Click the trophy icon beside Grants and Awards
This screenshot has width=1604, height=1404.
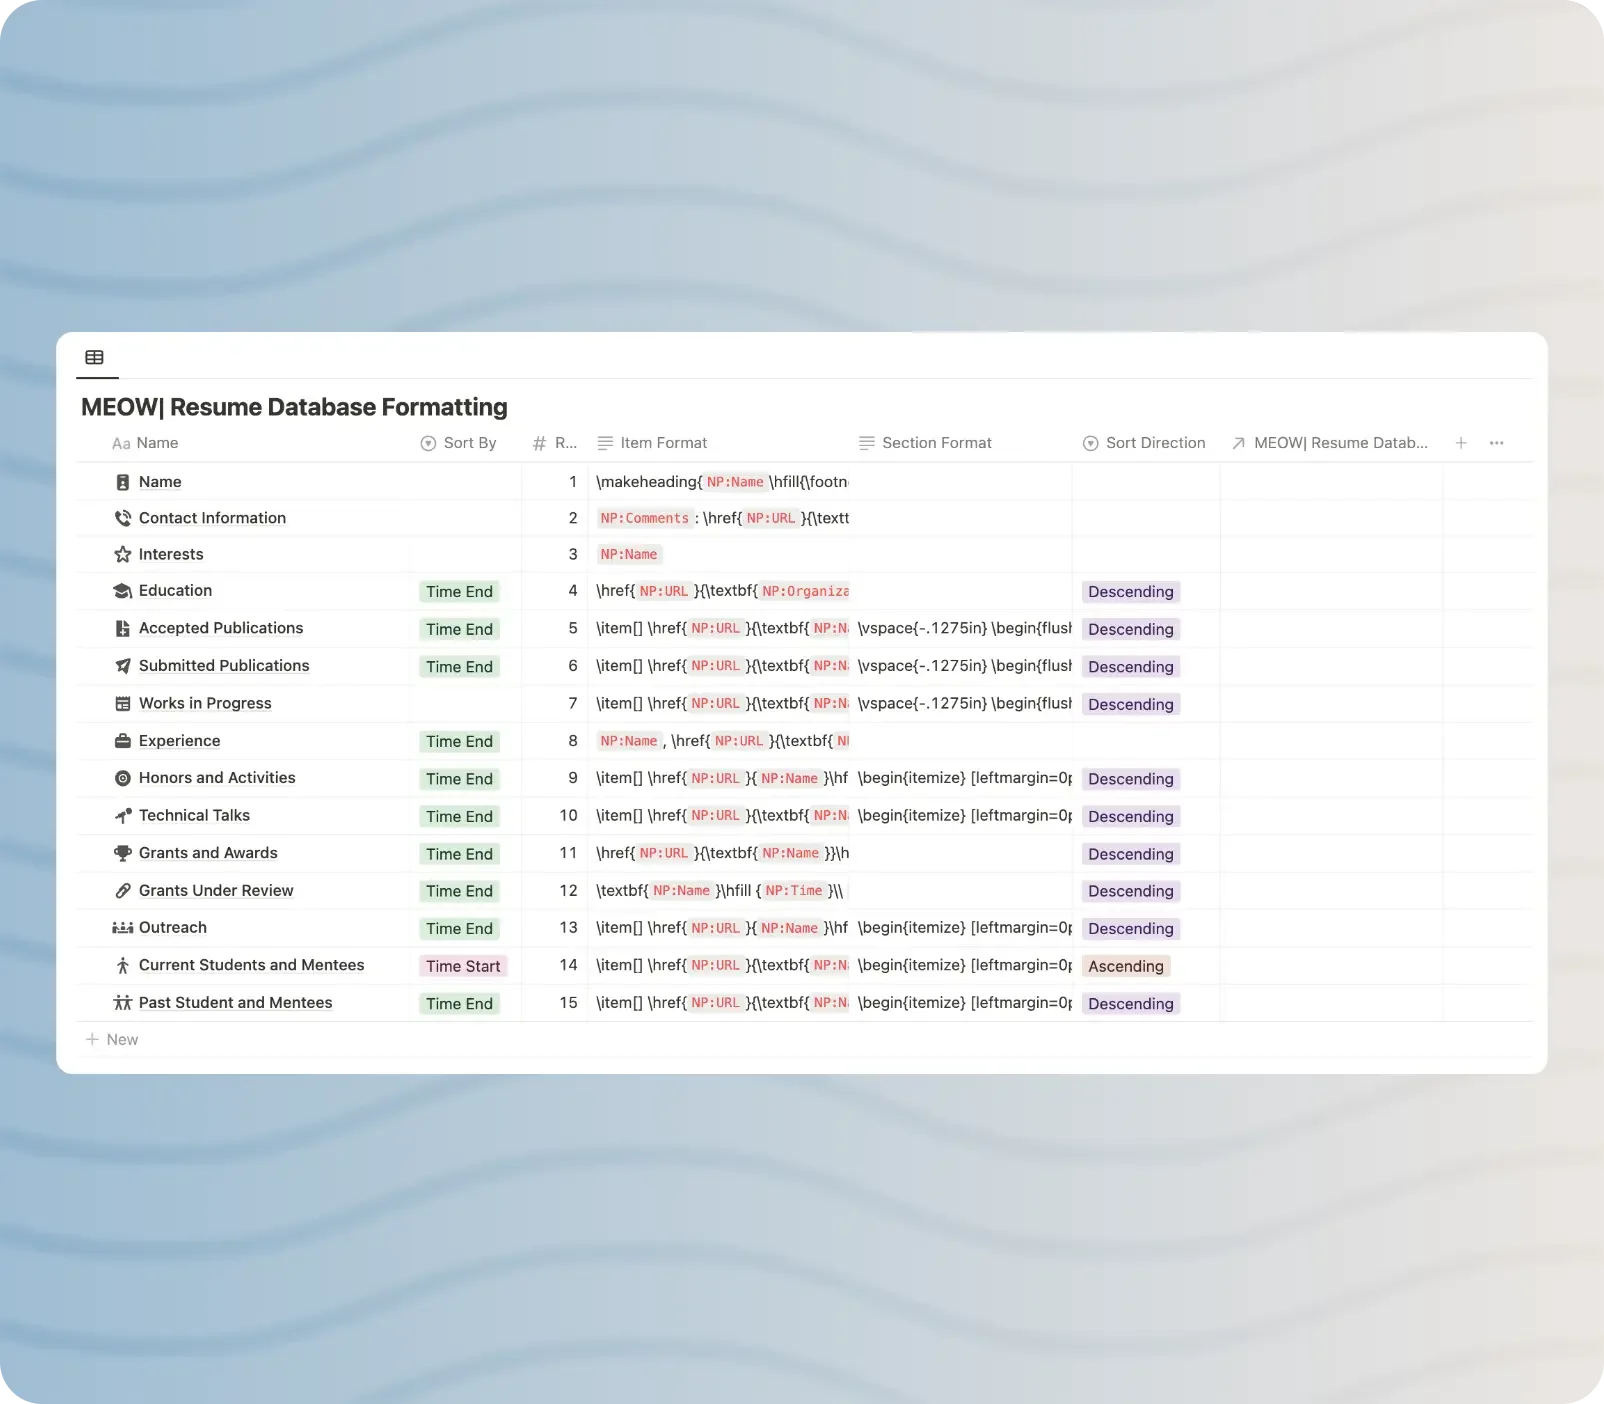[122, 853]
